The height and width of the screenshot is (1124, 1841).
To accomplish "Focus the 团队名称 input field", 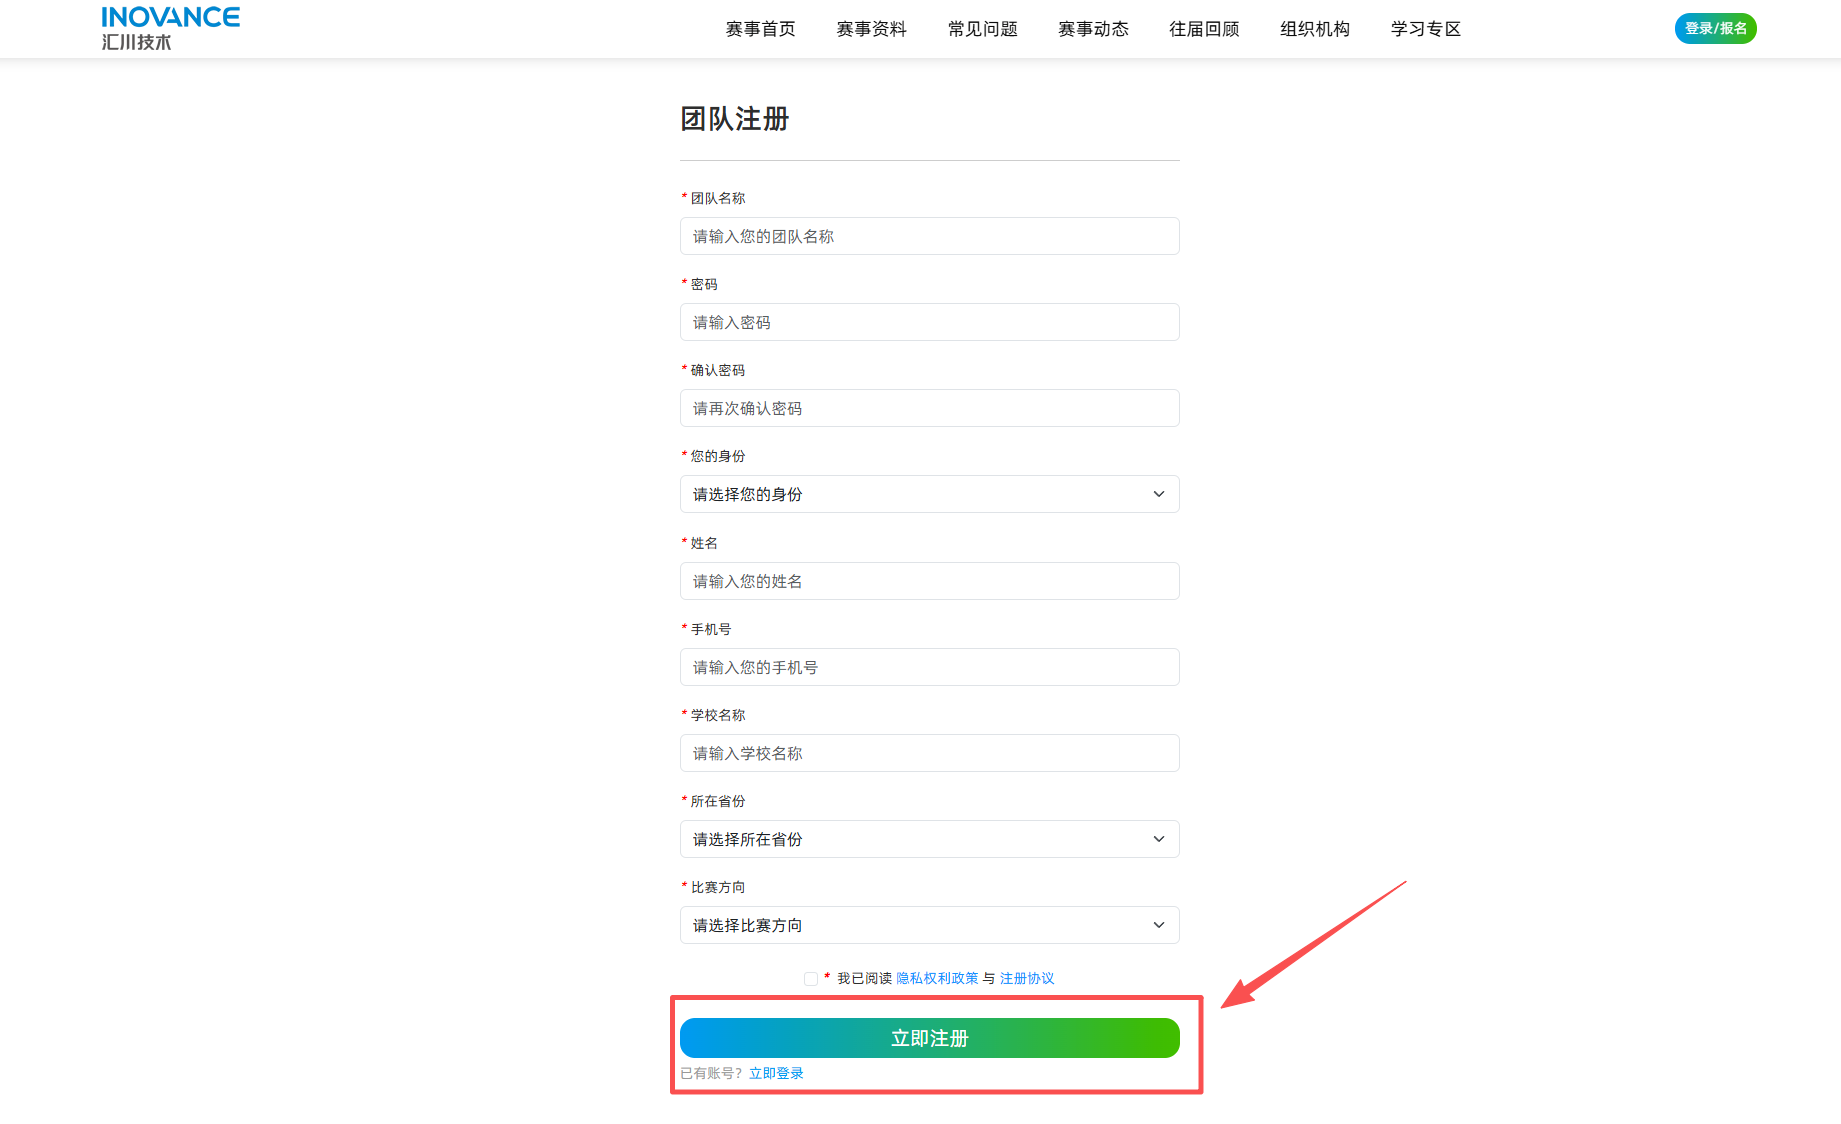I will click(929, 236).
